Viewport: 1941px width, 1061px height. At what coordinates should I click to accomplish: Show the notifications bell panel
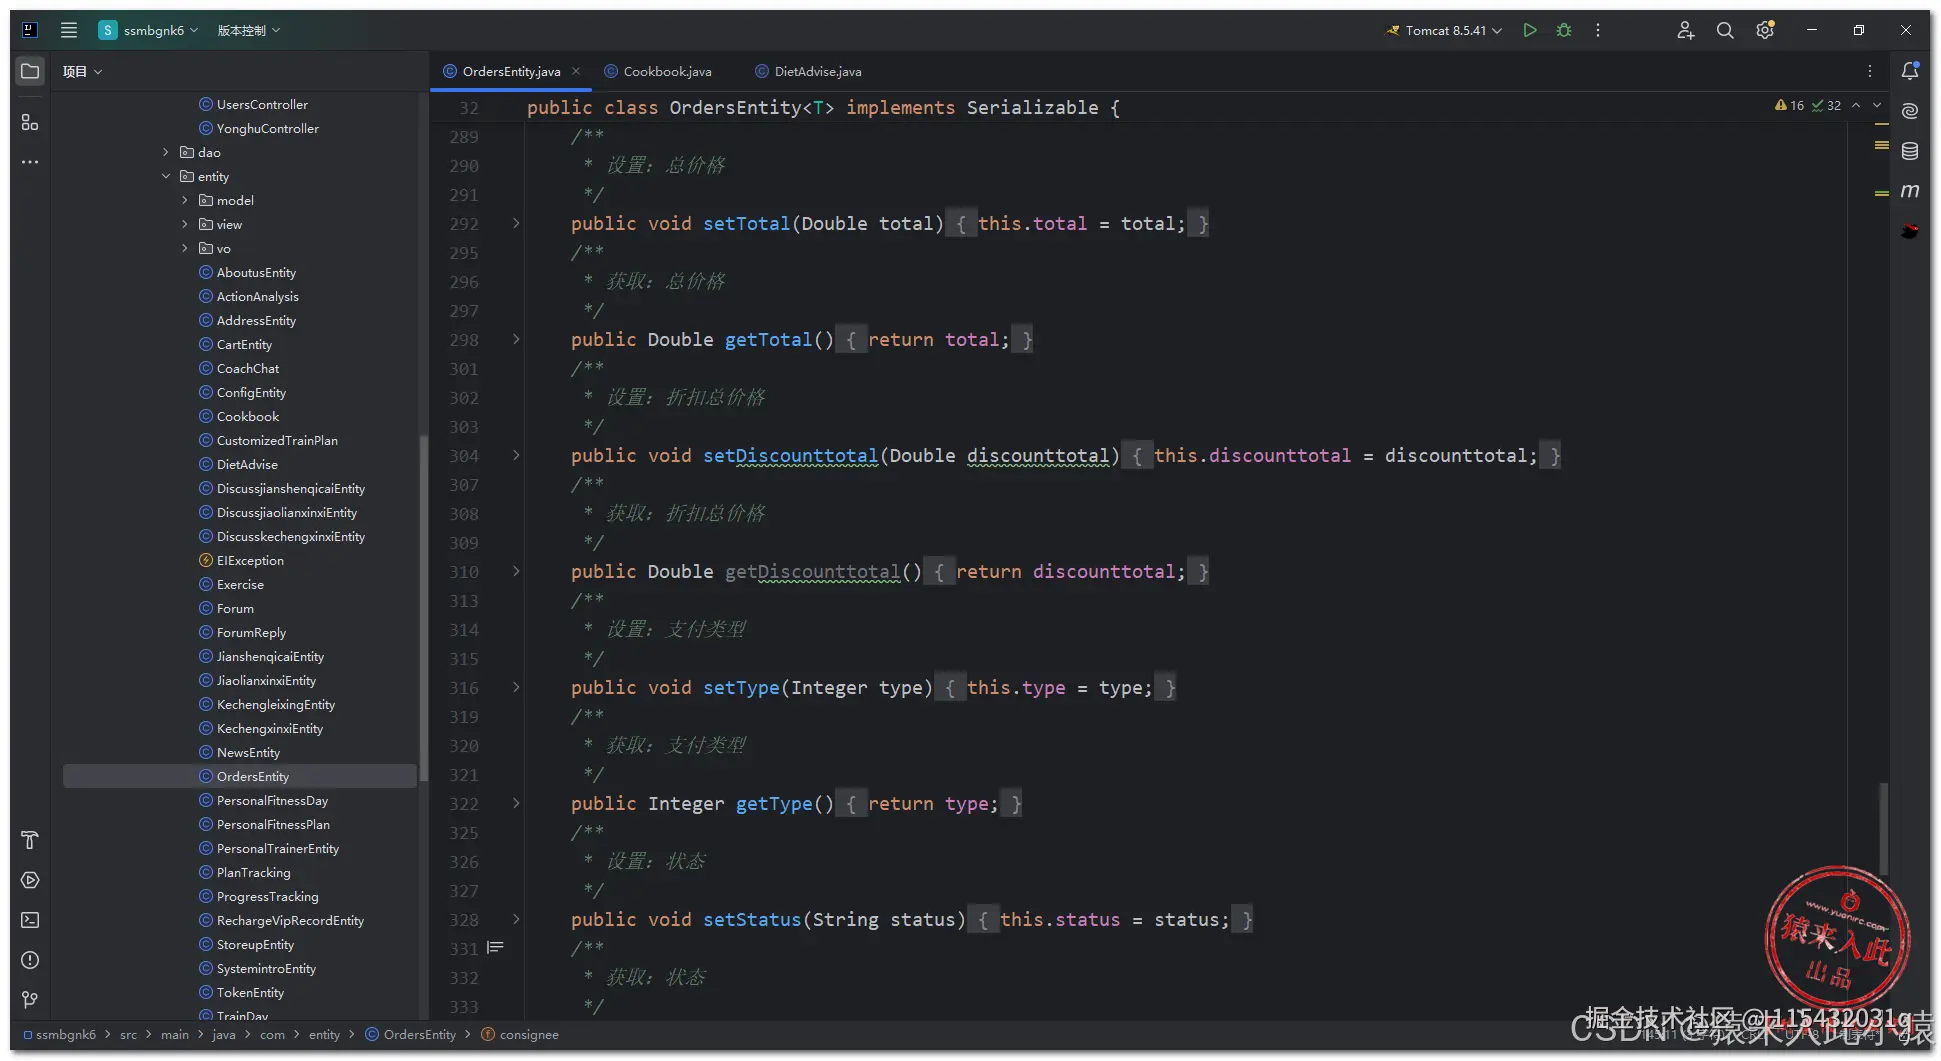[x=1910, y=71]
